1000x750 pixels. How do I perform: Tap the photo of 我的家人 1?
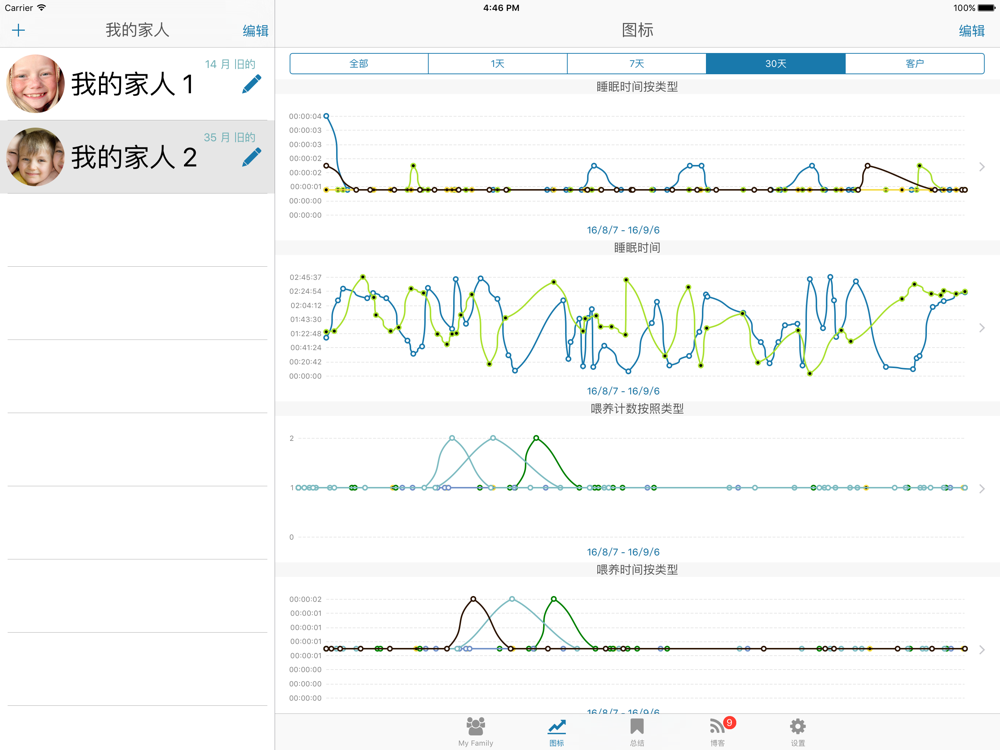(36, 84)
